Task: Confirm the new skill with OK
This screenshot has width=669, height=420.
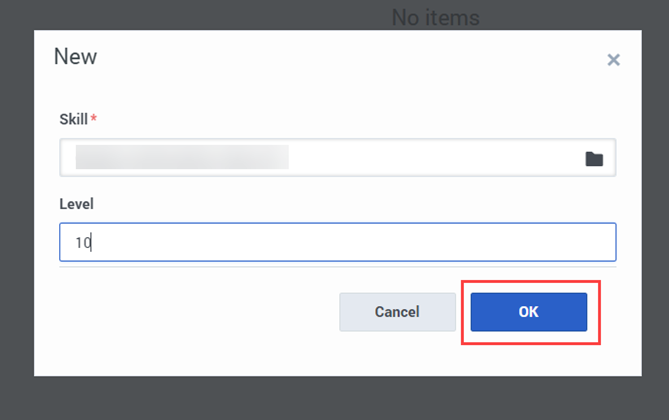Action: click(x=528, y=312)
